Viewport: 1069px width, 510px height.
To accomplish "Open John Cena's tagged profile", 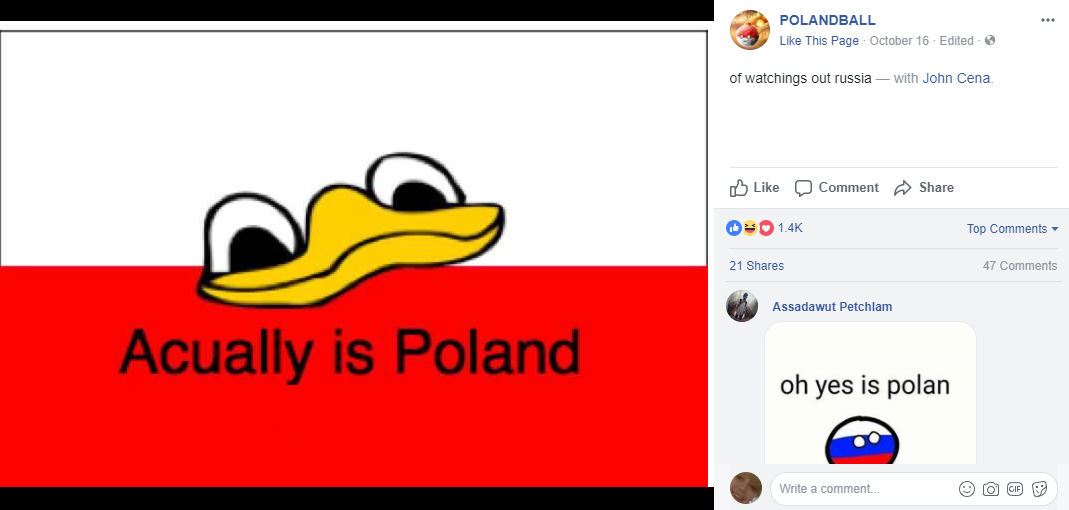I will pyautogui.click(x=956, y=78).
